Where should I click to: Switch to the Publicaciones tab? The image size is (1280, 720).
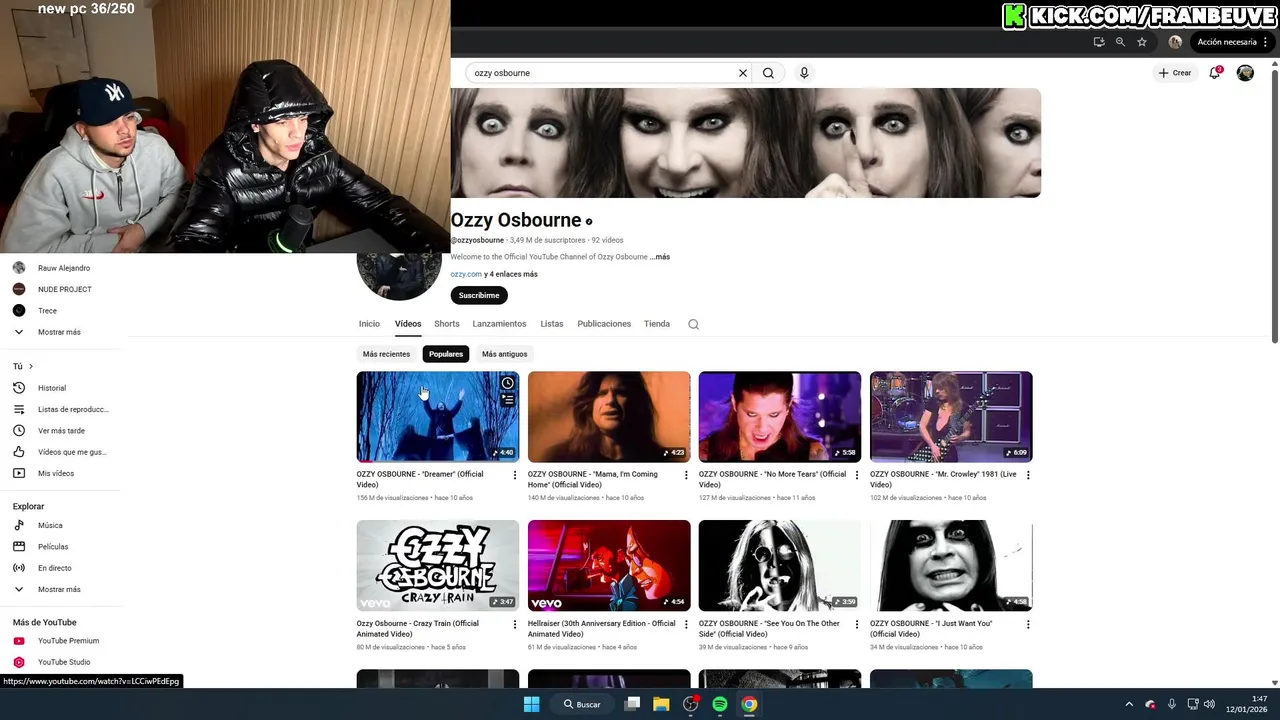coord(604,324)
